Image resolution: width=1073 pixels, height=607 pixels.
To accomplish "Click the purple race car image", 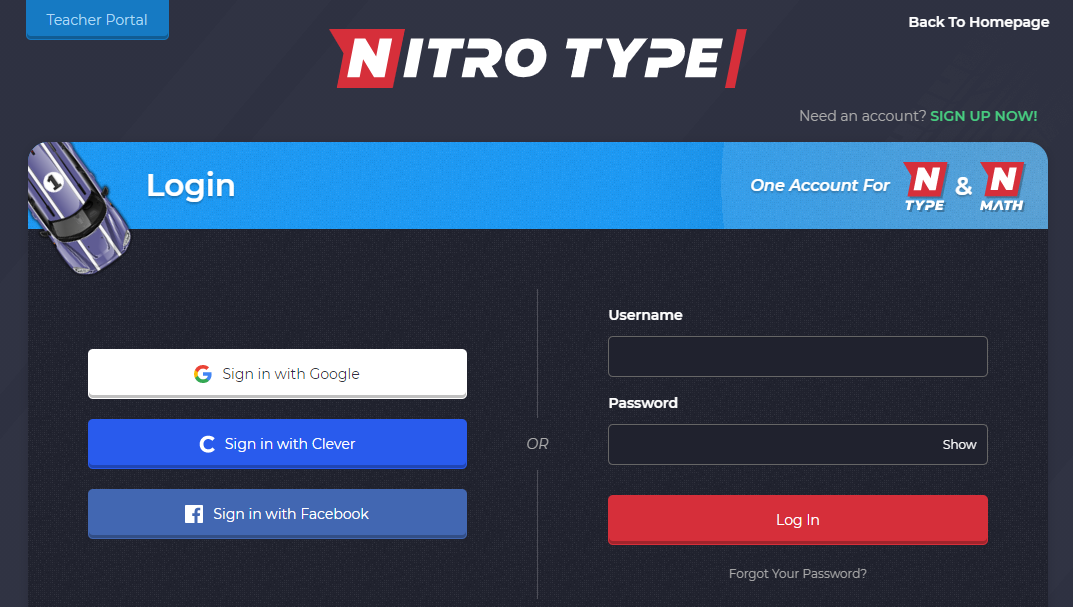I will [x=77, y=207].
